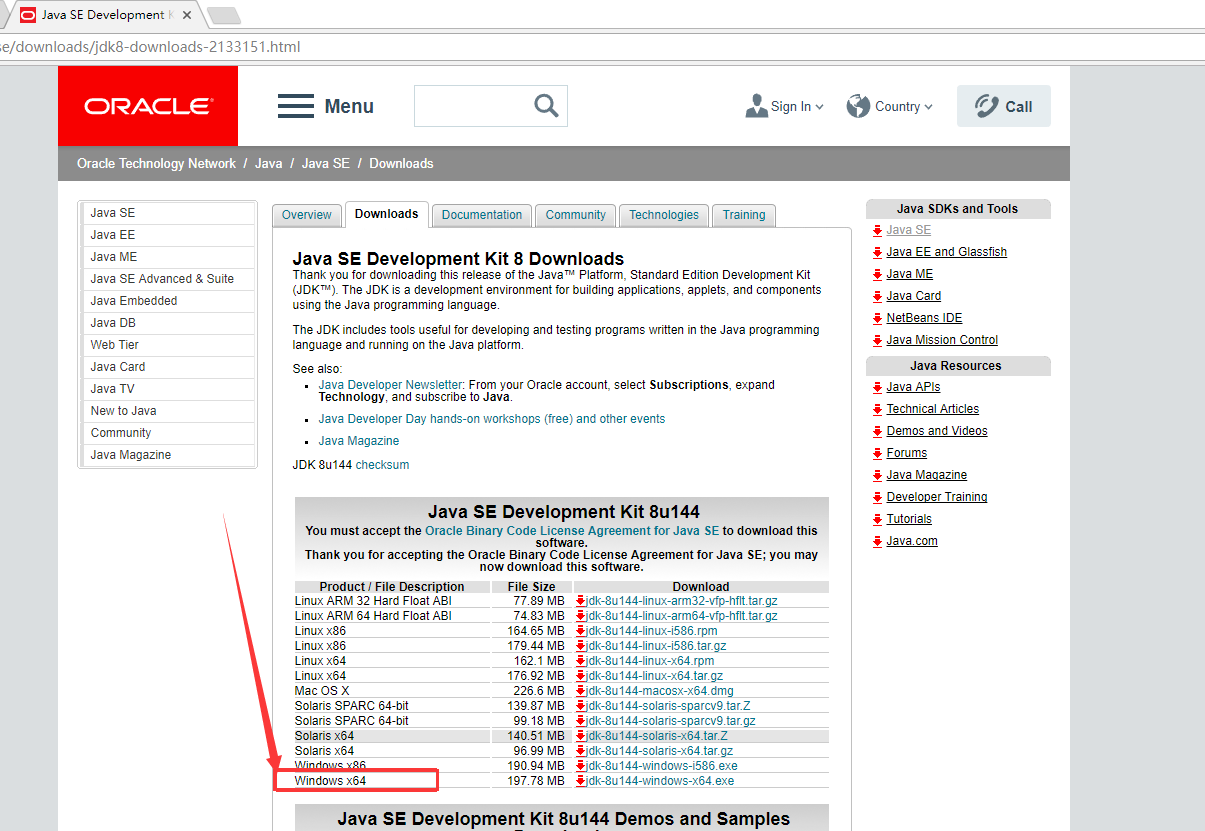Open the Documentation tab
Image resolution: width=1205 pixels, height=831 pixels.
[x=482, y=215]
